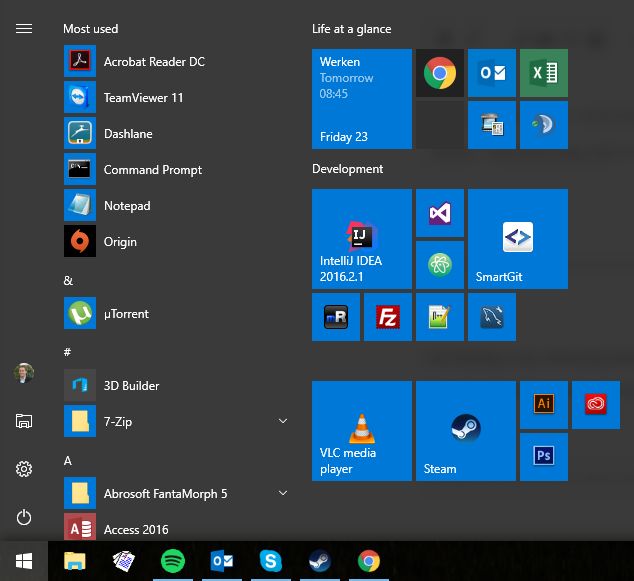
Task: Open µTorrent in the app list
Action: coord(176,313)
